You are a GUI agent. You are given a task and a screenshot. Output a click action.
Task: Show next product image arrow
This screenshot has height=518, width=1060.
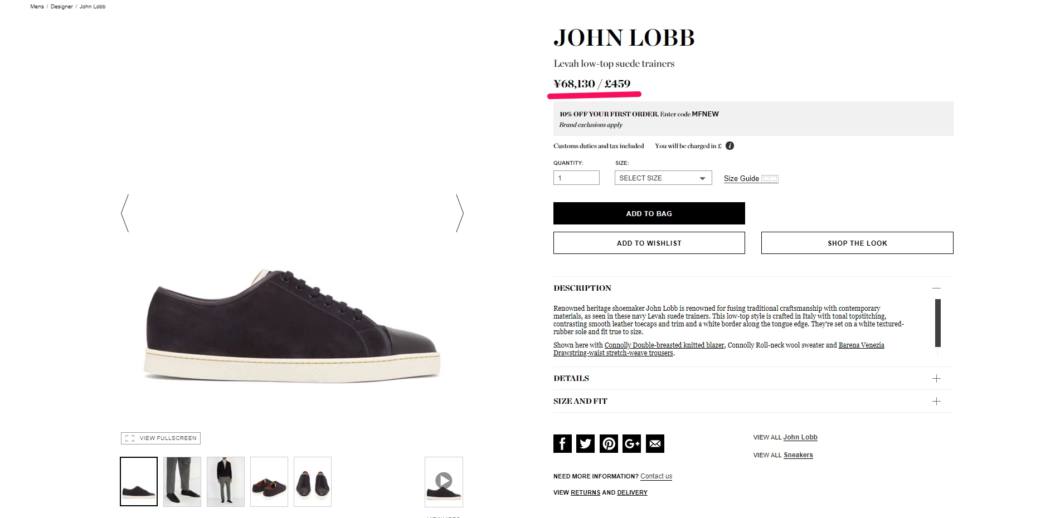[x=459, y=213]
